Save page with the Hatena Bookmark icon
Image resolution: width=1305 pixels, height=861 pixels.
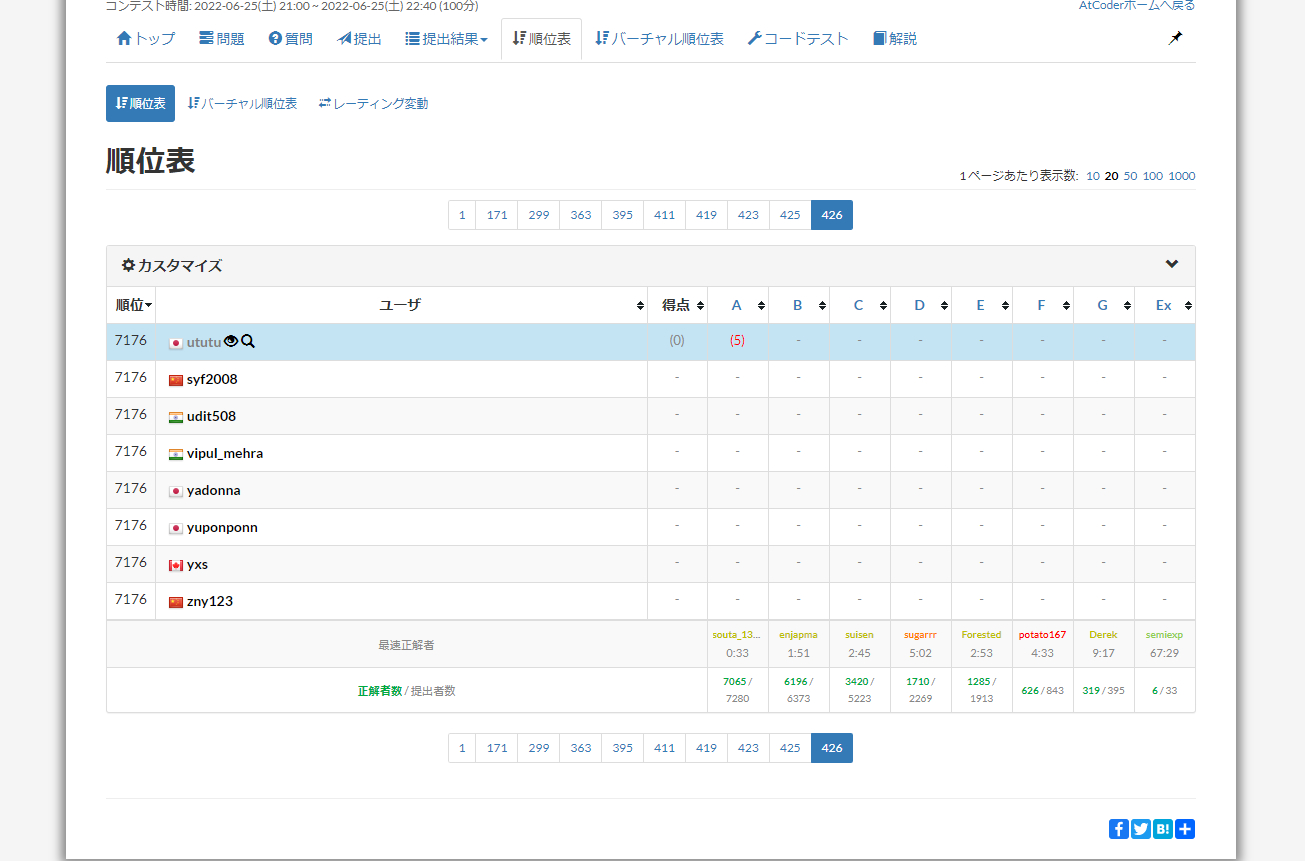1162,828
